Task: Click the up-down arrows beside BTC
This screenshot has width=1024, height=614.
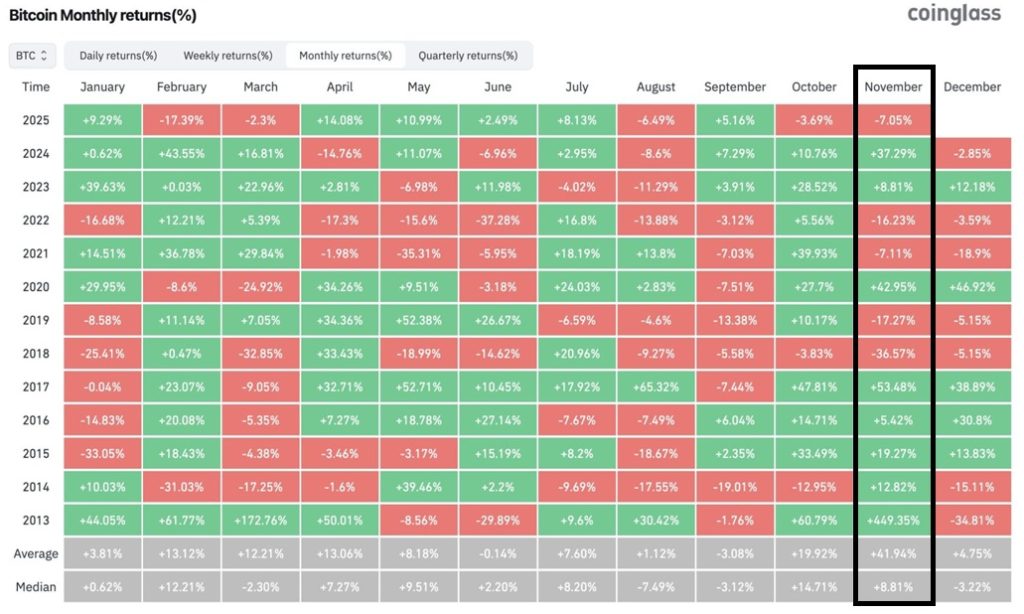Action: [45, 56]
